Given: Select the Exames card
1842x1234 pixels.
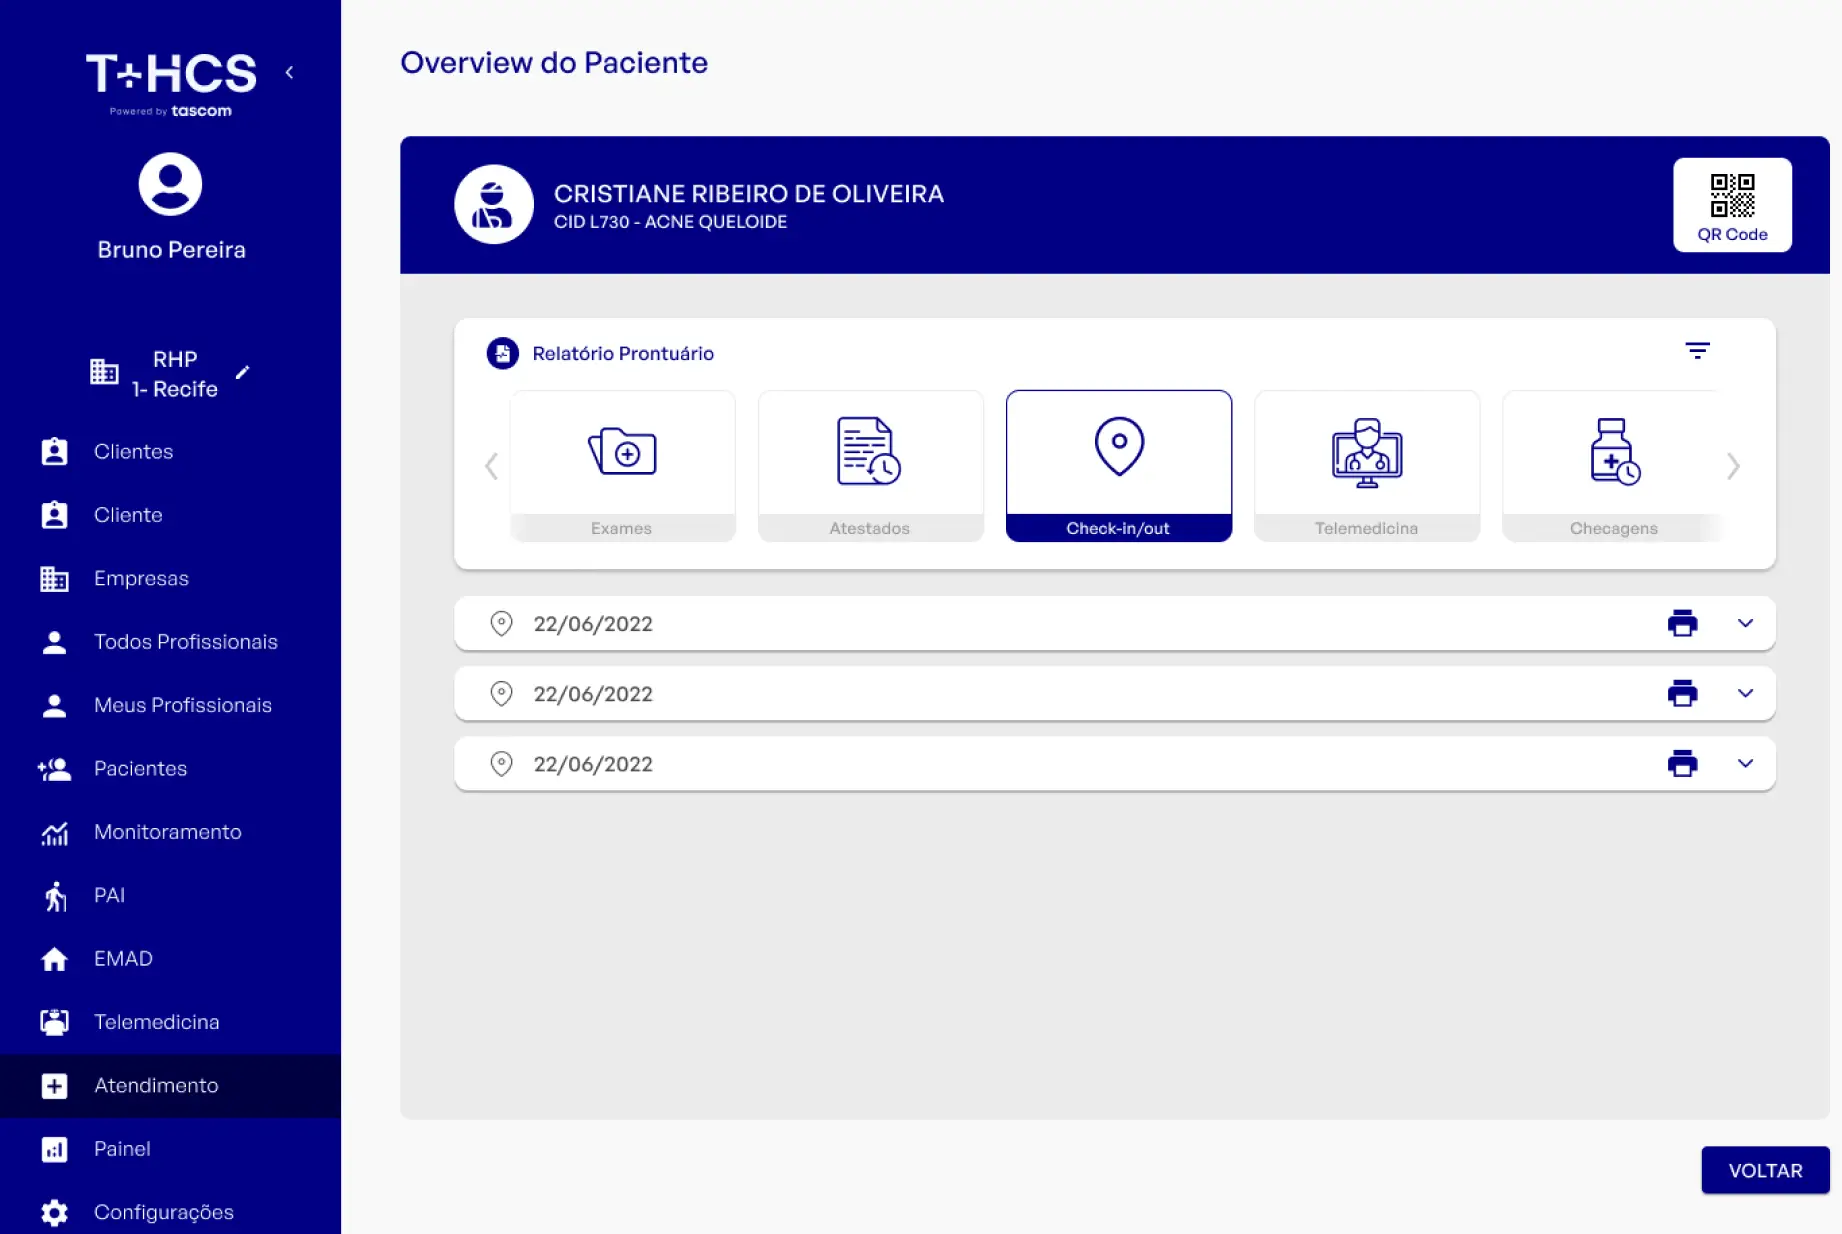Looking at the screenshot, I should point(622,466).
